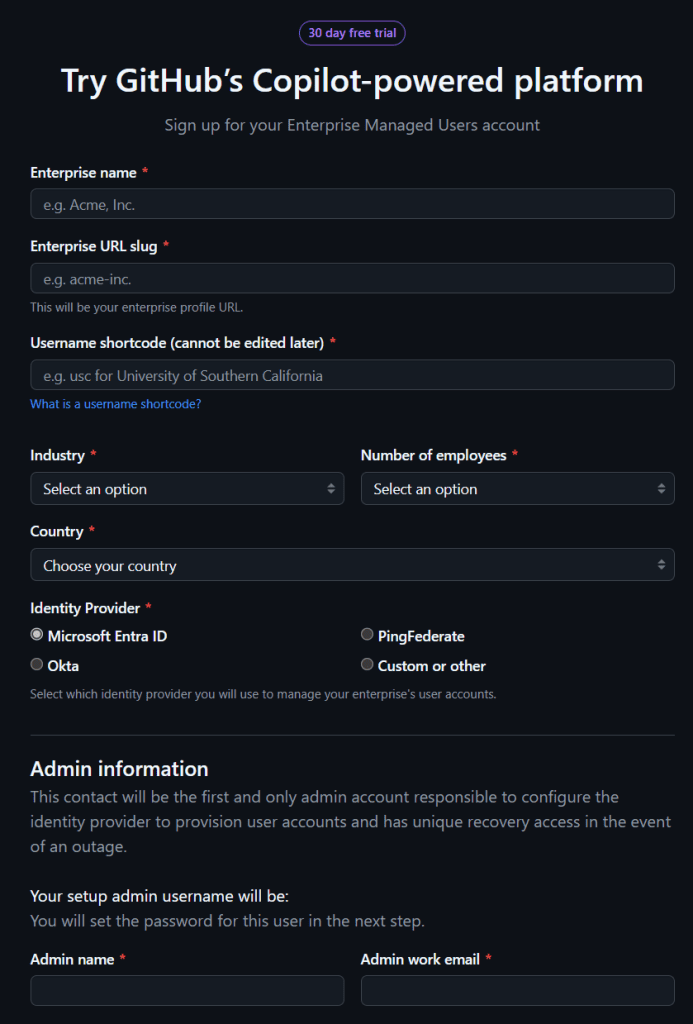Click the Enterprise URL slug field
Image resolution: width=693 pixels, height=1024 pixels.
352,278
